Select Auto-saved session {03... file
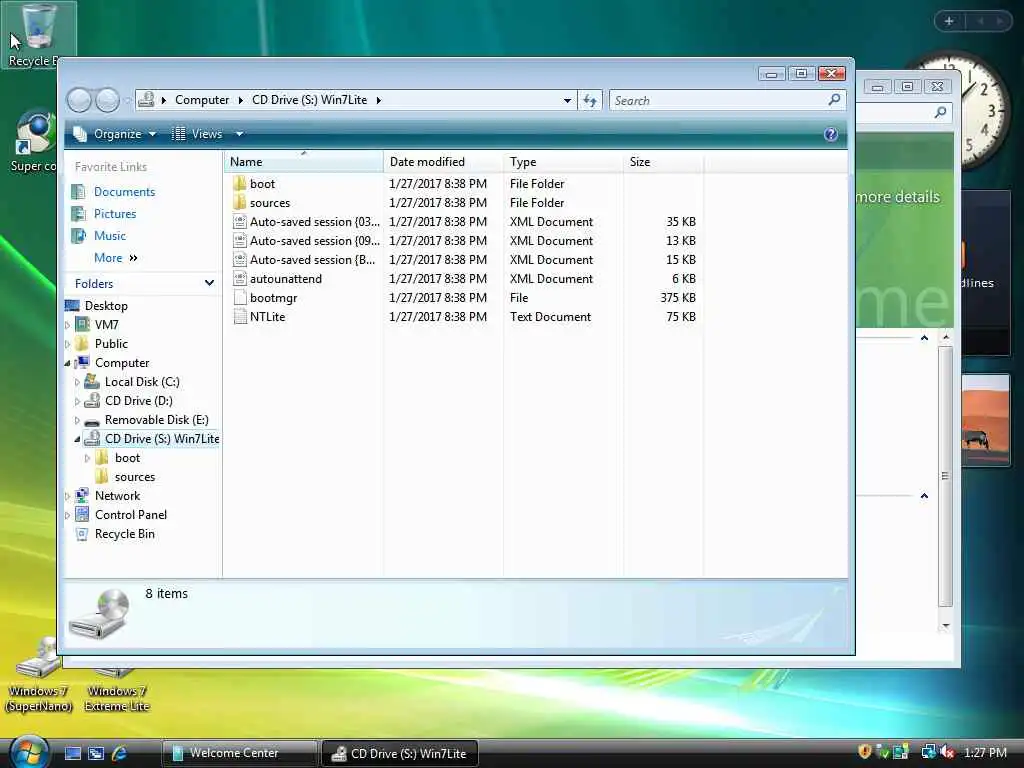This screenshot has height=768, width=1024. [314, 221]
